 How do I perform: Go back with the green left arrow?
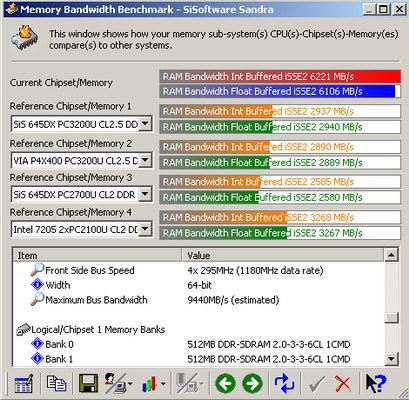click(225, 383)
